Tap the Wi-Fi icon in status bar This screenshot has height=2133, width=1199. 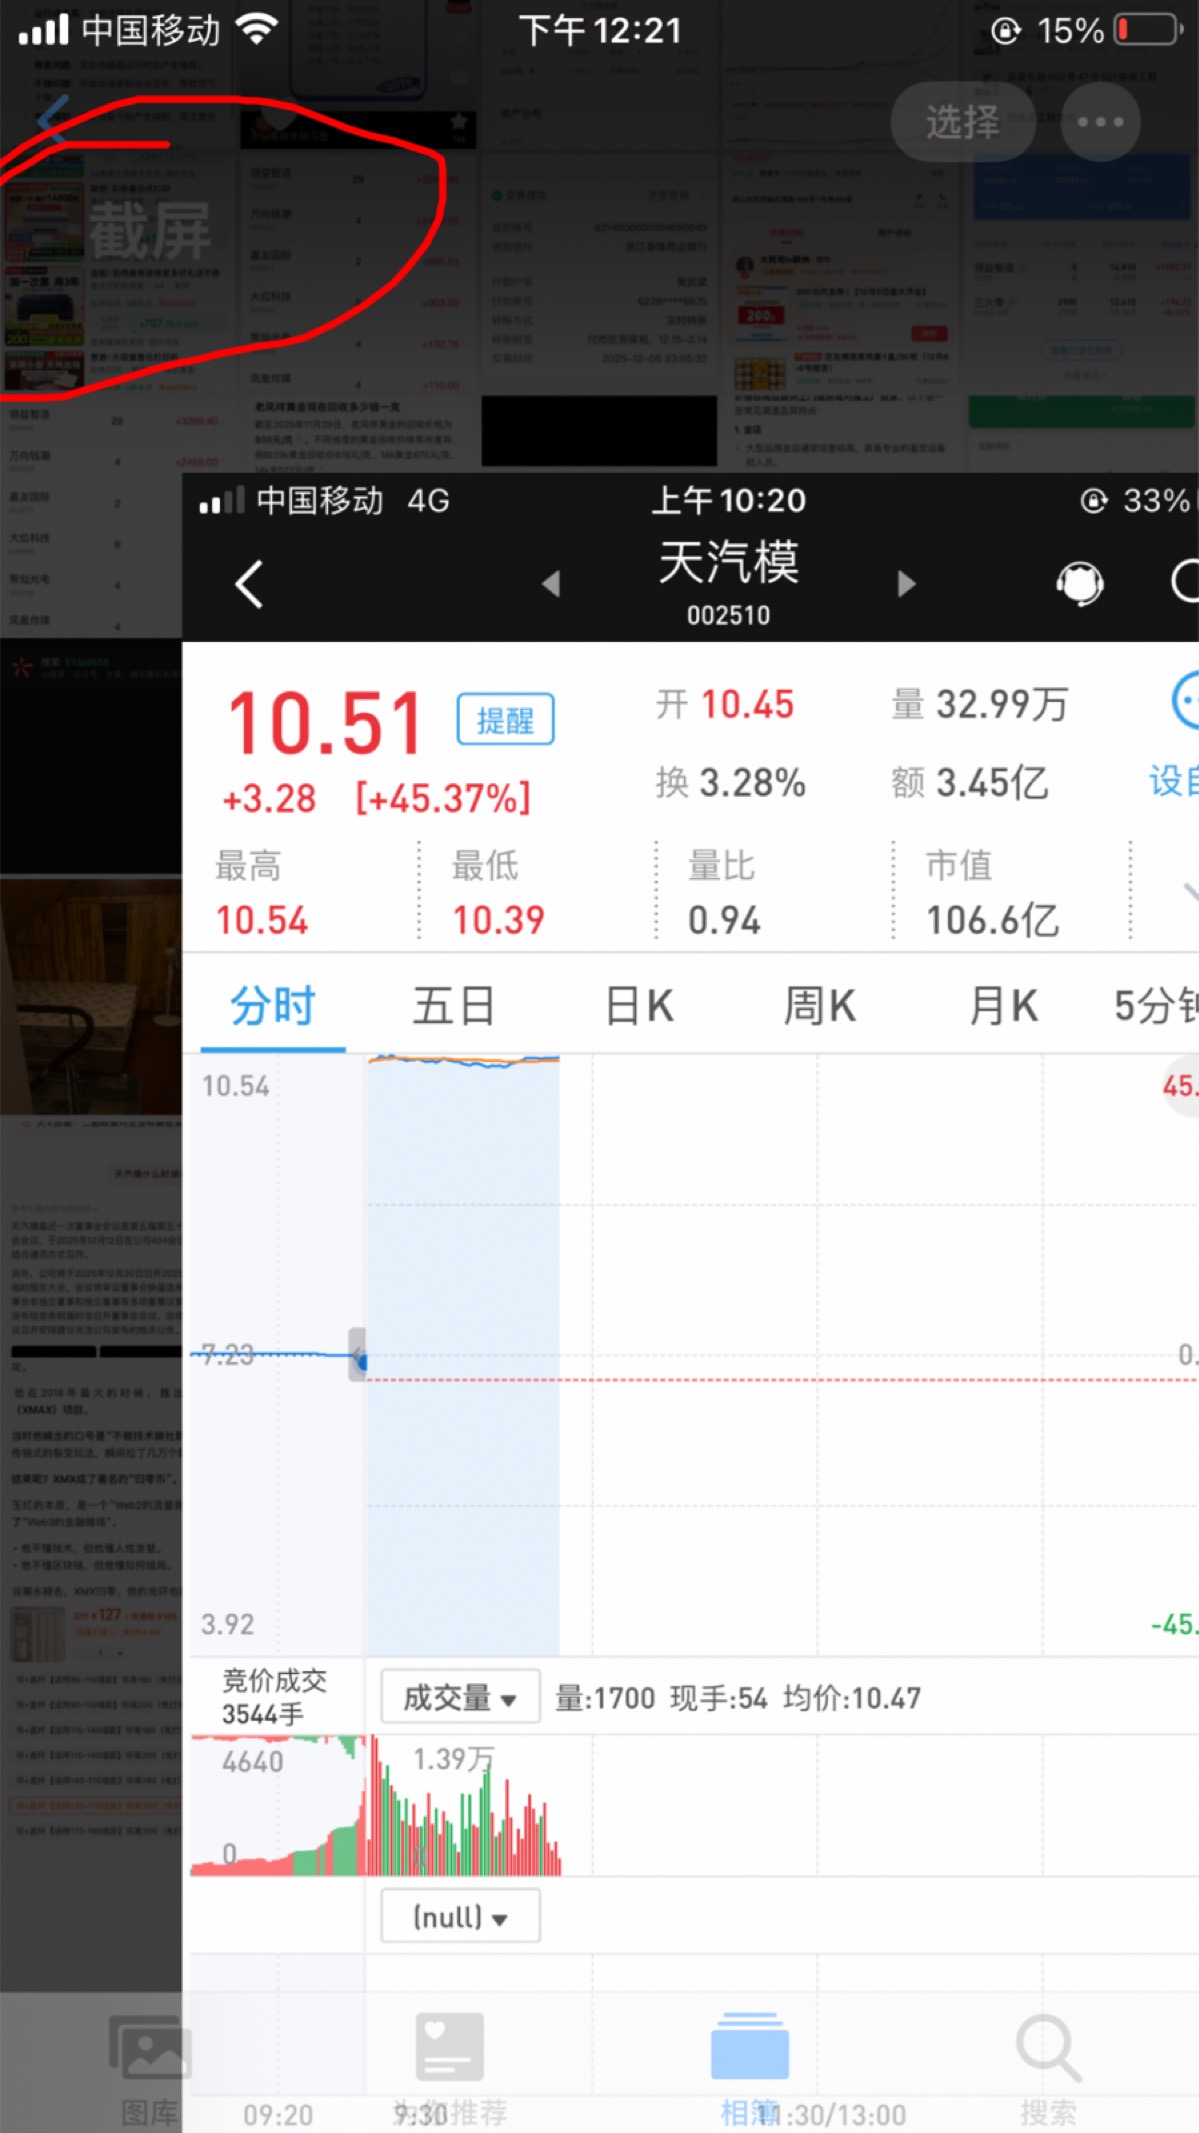tap(258, 30)
